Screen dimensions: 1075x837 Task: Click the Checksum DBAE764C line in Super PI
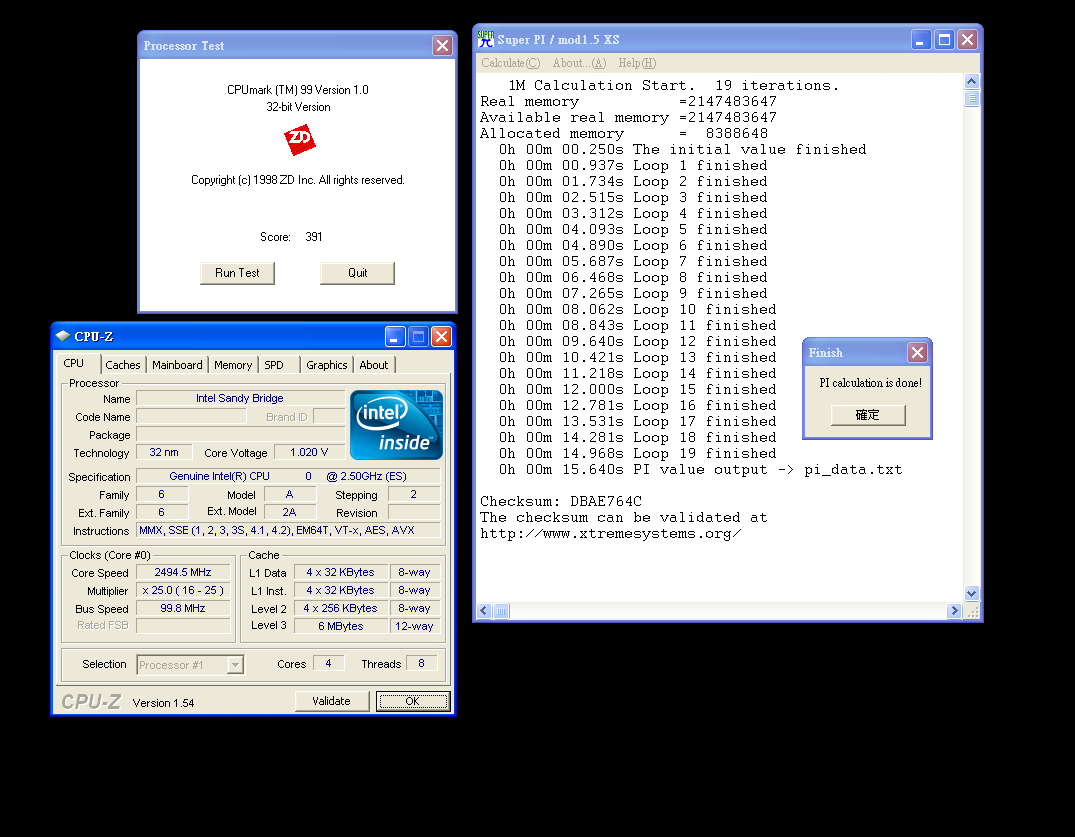[x=561, y=501]
